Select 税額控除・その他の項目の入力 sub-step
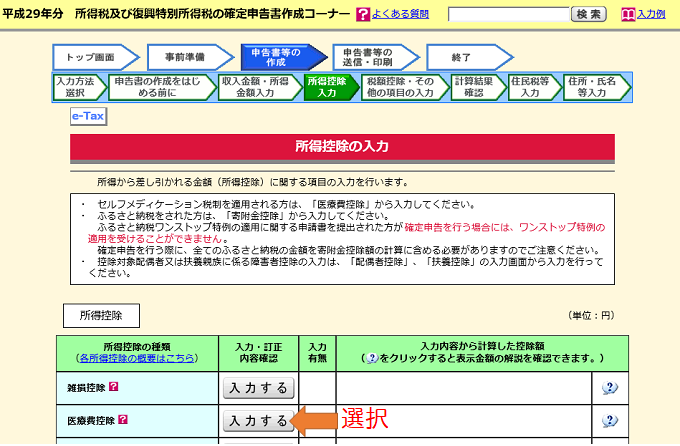The width and height of the screenshot is (680, 446). [405, 87]
